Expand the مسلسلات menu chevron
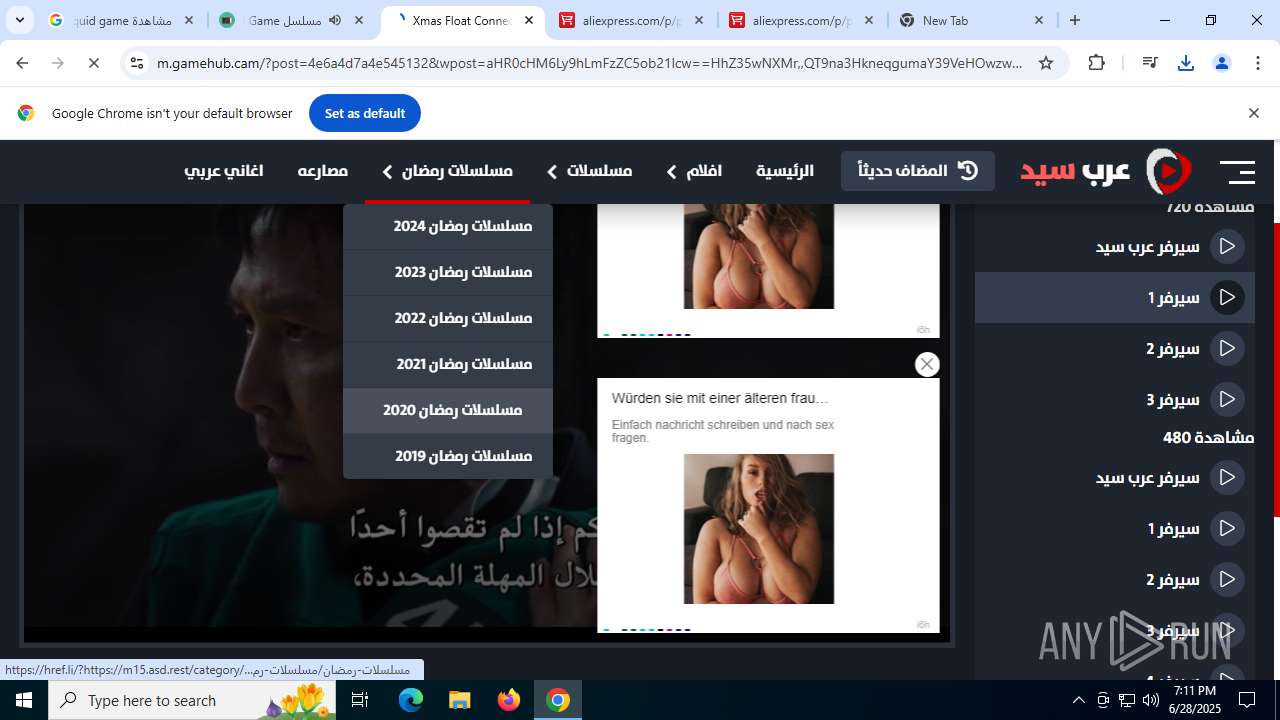Viewport: 1280px width, 720px height. pyautogui.click(x=551, y=172)
